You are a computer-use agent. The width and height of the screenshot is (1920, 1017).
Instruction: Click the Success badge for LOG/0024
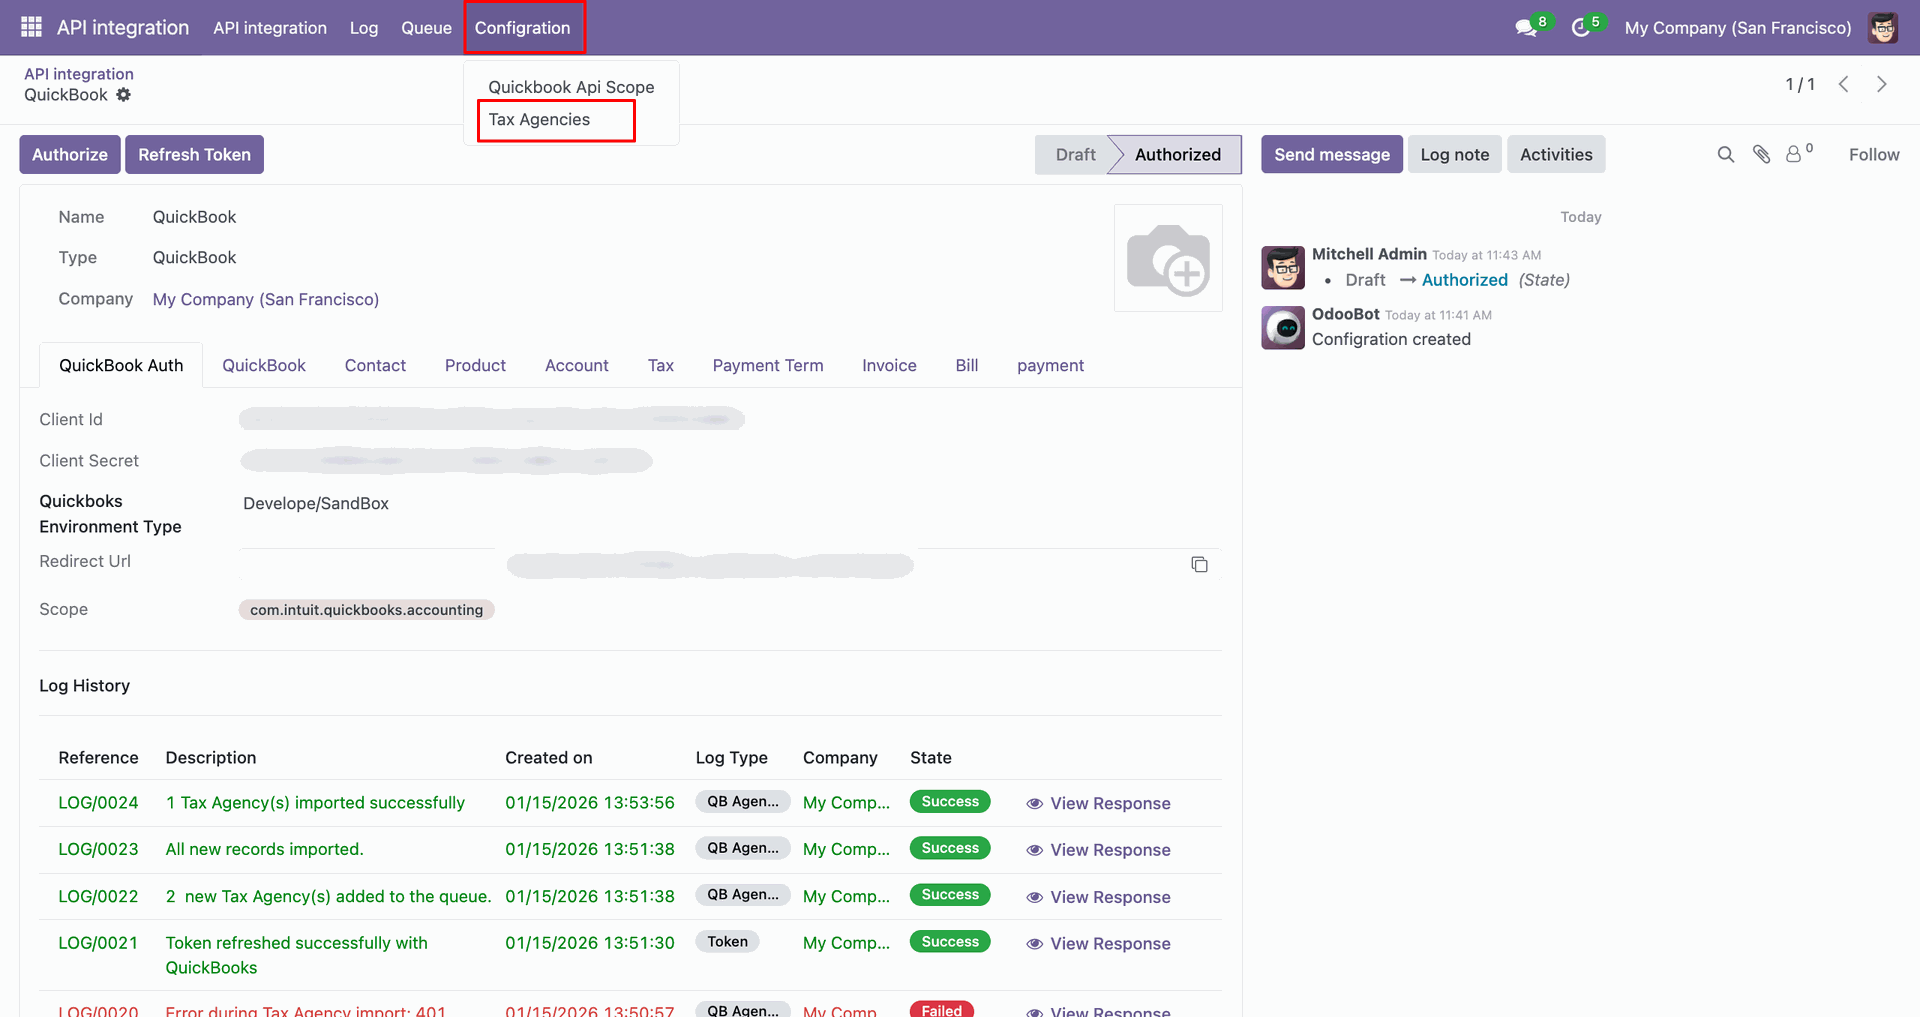(x=950, y=802)
